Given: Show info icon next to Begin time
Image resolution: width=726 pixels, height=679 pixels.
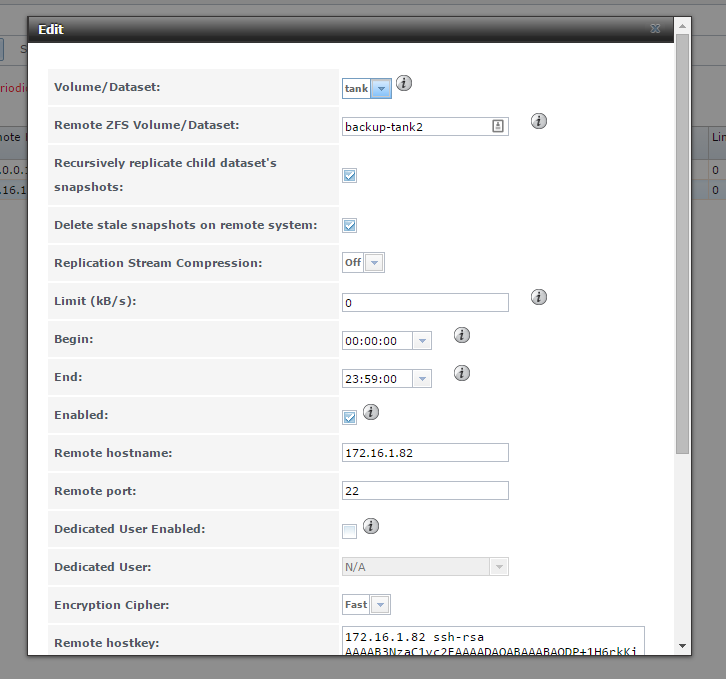Looking at the screenshot, I should (x=462, y=335).
